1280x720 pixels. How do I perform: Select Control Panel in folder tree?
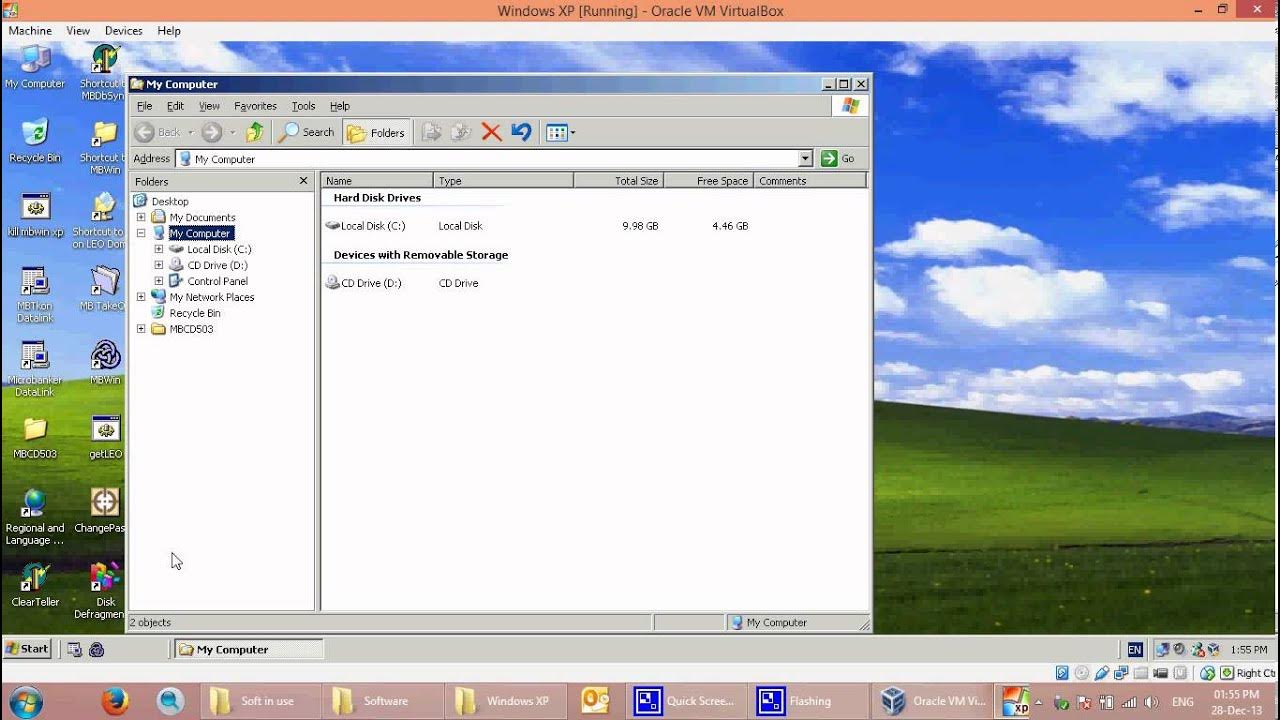click(217, 281)
